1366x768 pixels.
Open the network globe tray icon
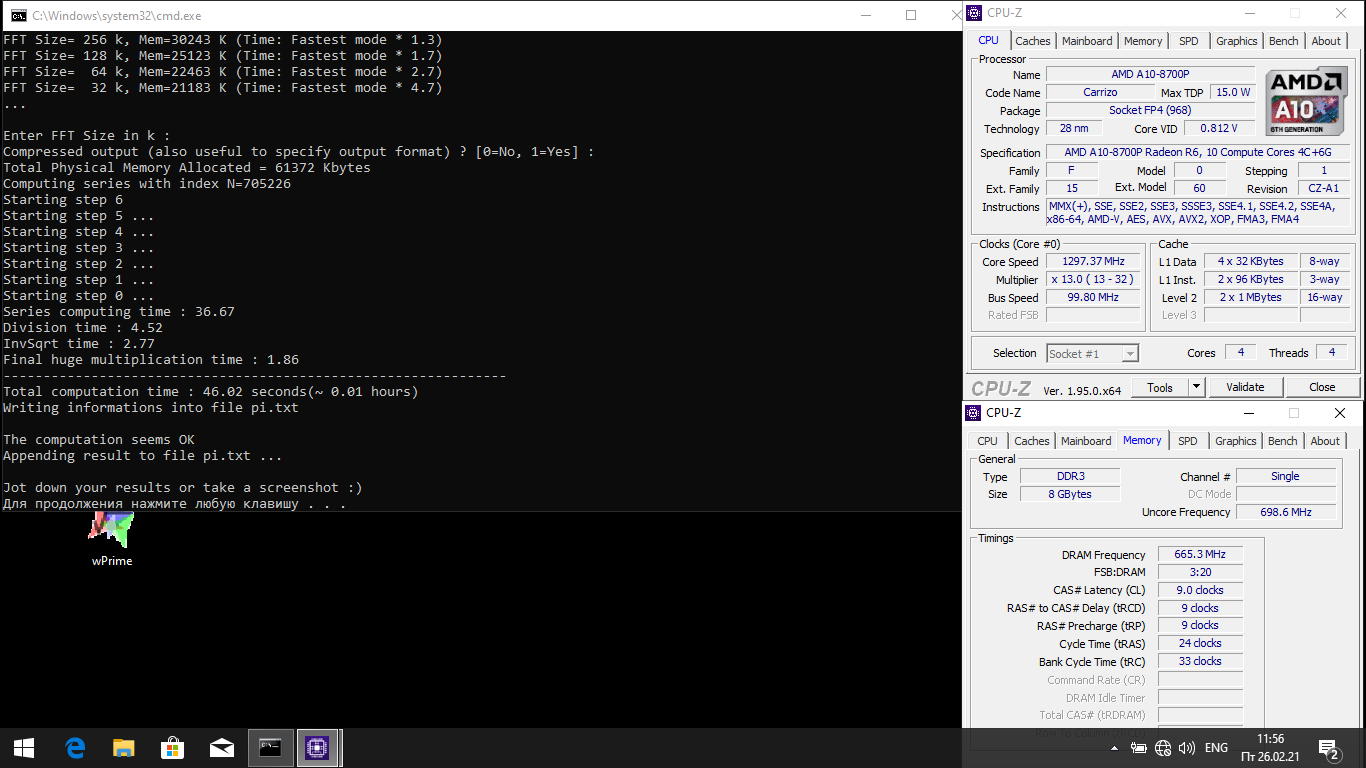pyautogui.click(x=1162, y=748)
